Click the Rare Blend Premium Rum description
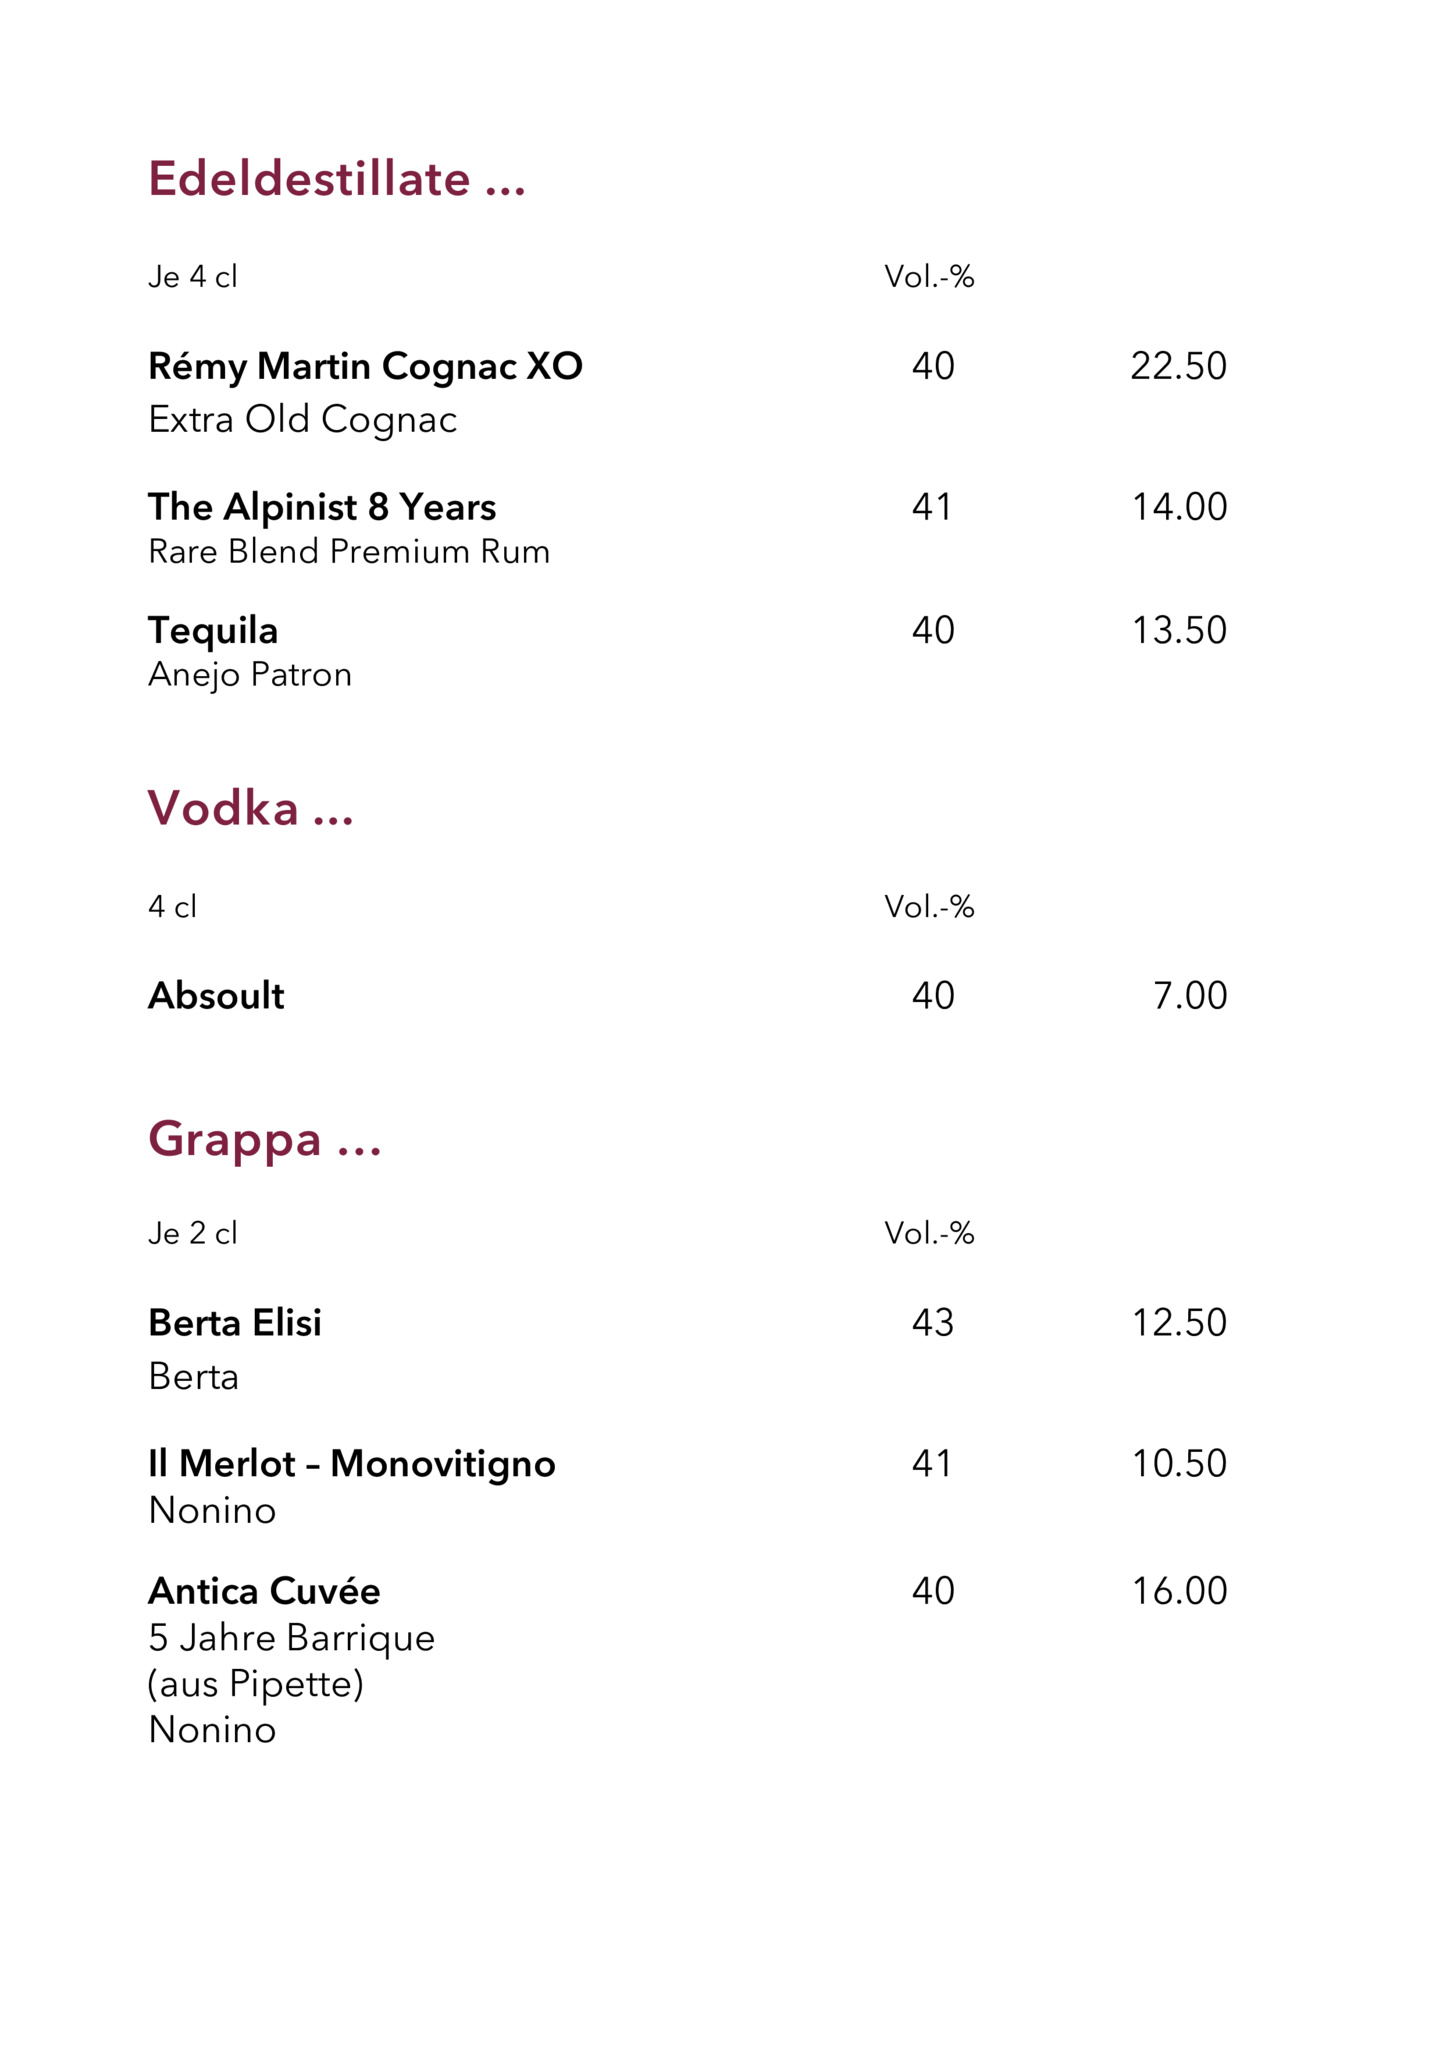This screenshot has height=2064, width=1454. pos(349,552)
